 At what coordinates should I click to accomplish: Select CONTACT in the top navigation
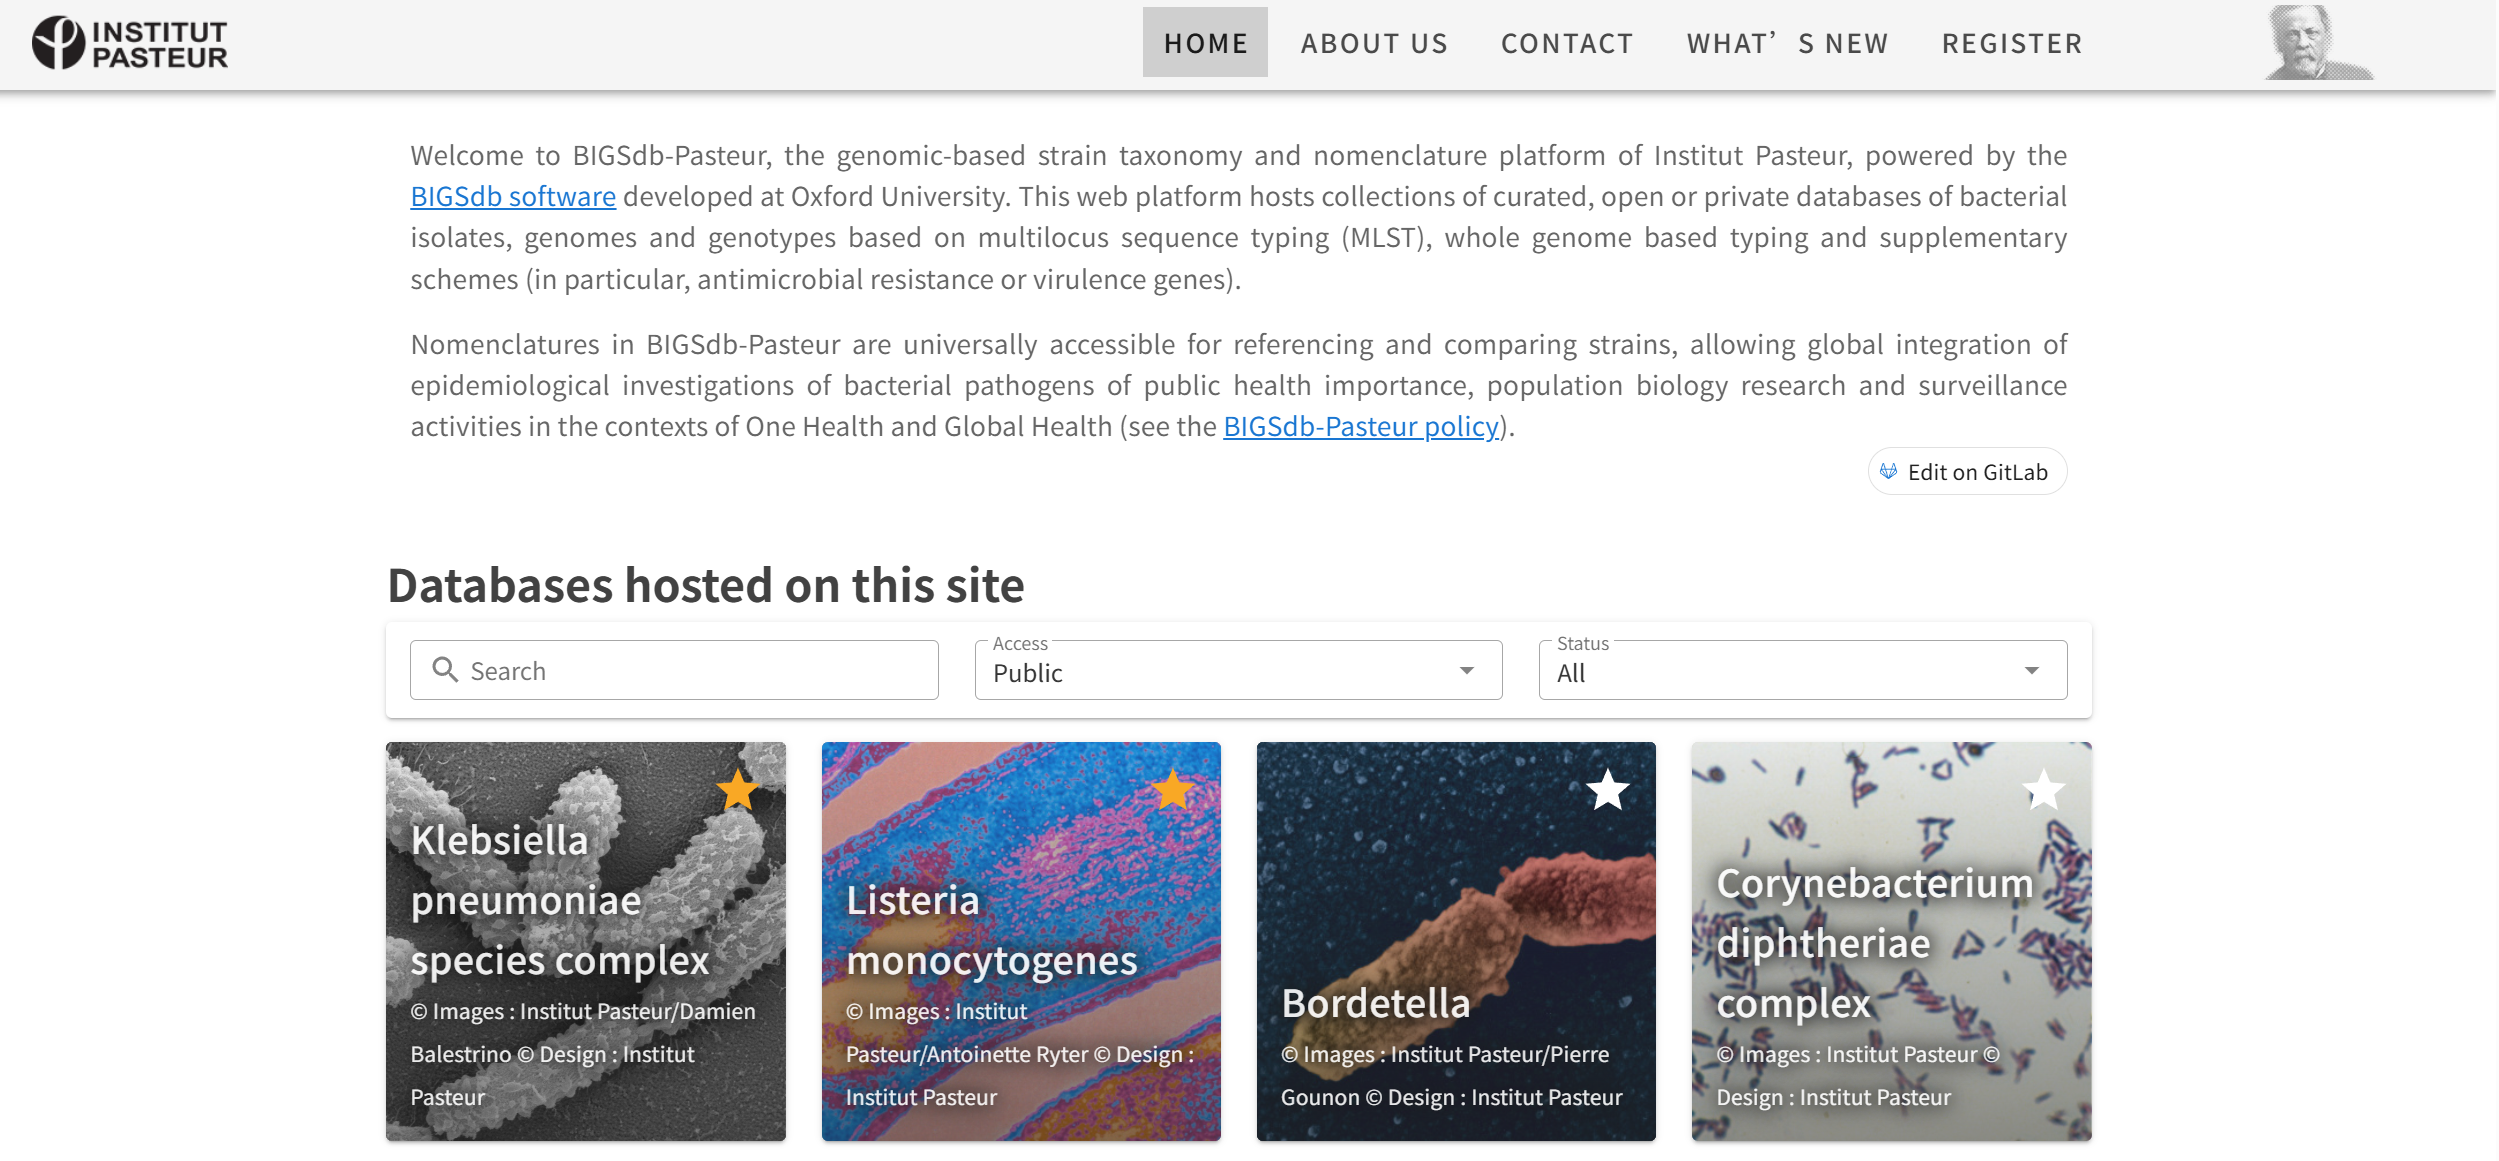click(x=1567, y=43)
